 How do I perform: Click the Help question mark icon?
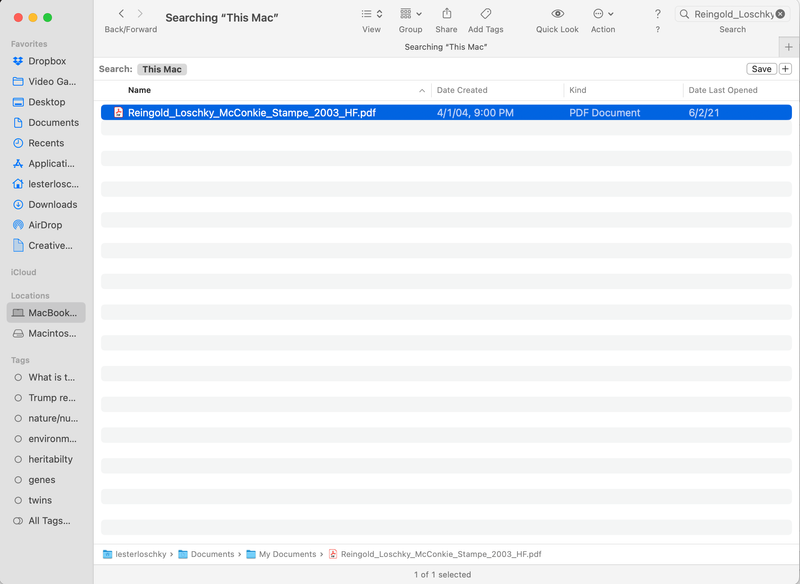[657, 14]
